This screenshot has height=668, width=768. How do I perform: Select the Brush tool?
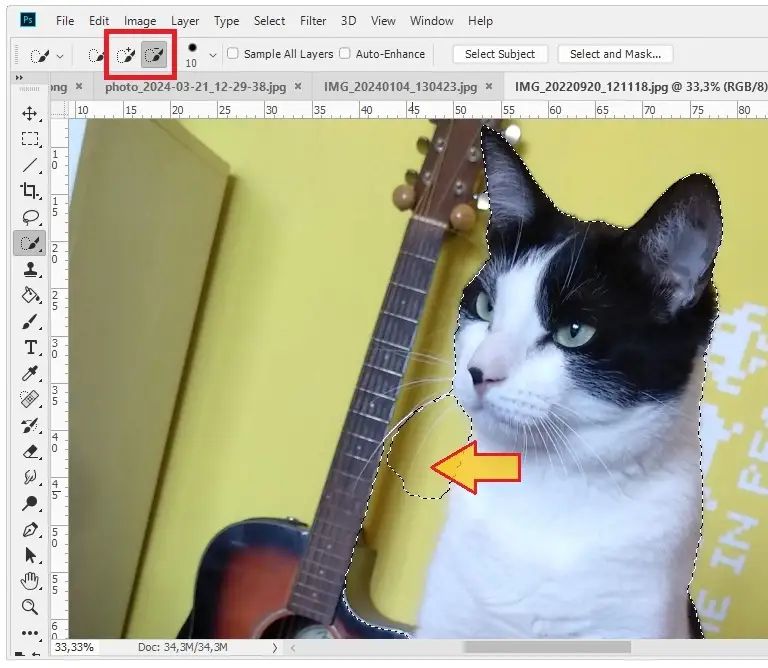coord(30,322)
